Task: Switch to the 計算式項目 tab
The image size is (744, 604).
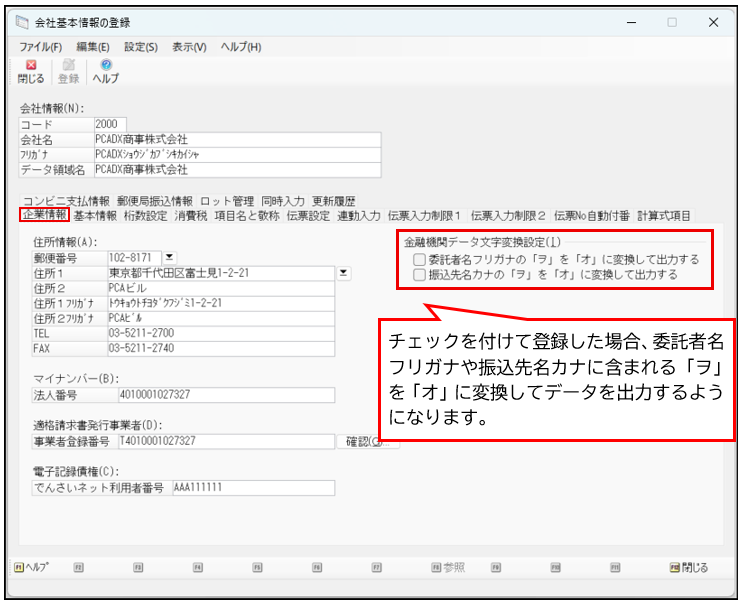Action: (663, 216)
